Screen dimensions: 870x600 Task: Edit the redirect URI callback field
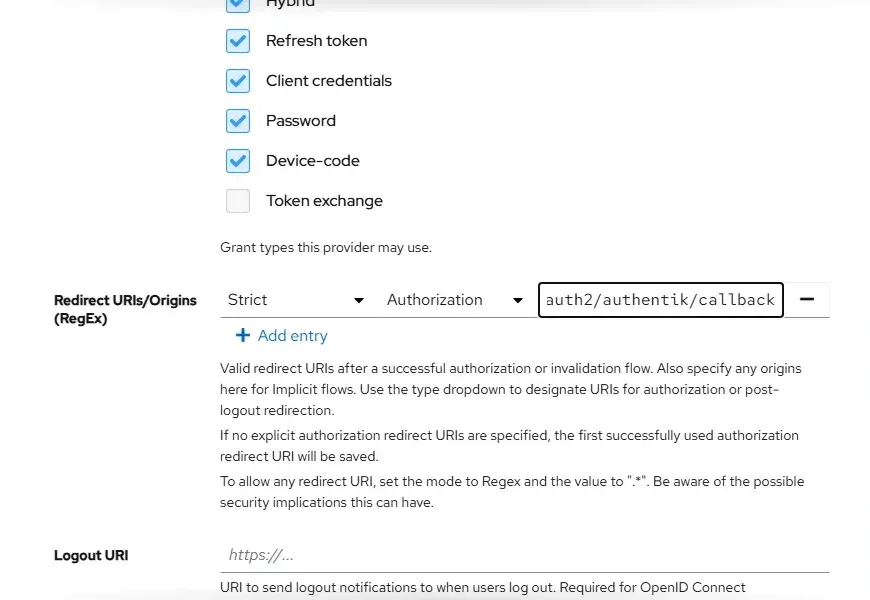pyautogui.click(x=660, y=300)
